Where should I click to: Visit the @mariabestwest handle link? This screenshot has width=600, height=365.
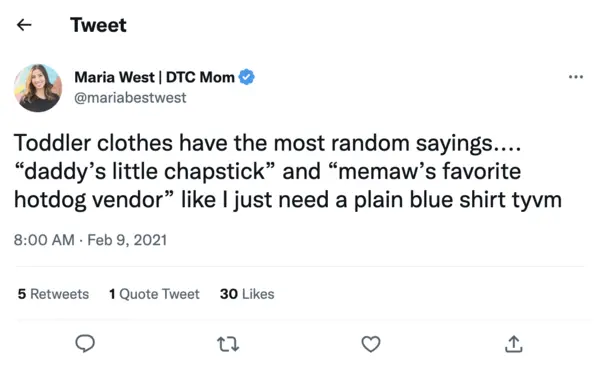(x=130, y=98)
